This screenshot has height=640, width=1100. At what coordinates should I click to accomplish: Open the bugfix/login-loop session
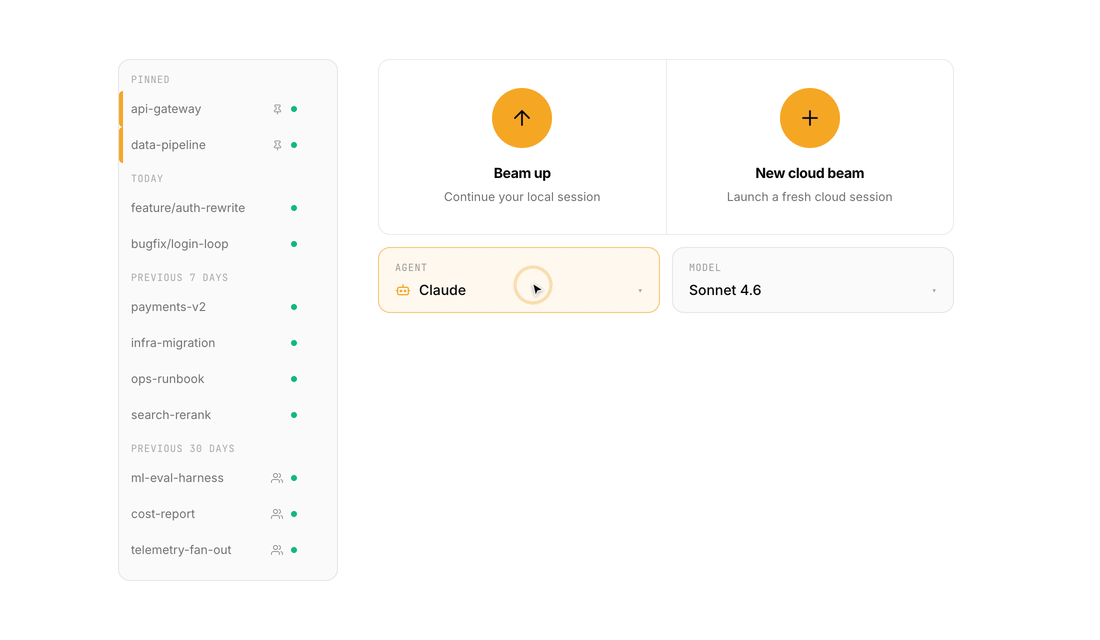(228, 244)
